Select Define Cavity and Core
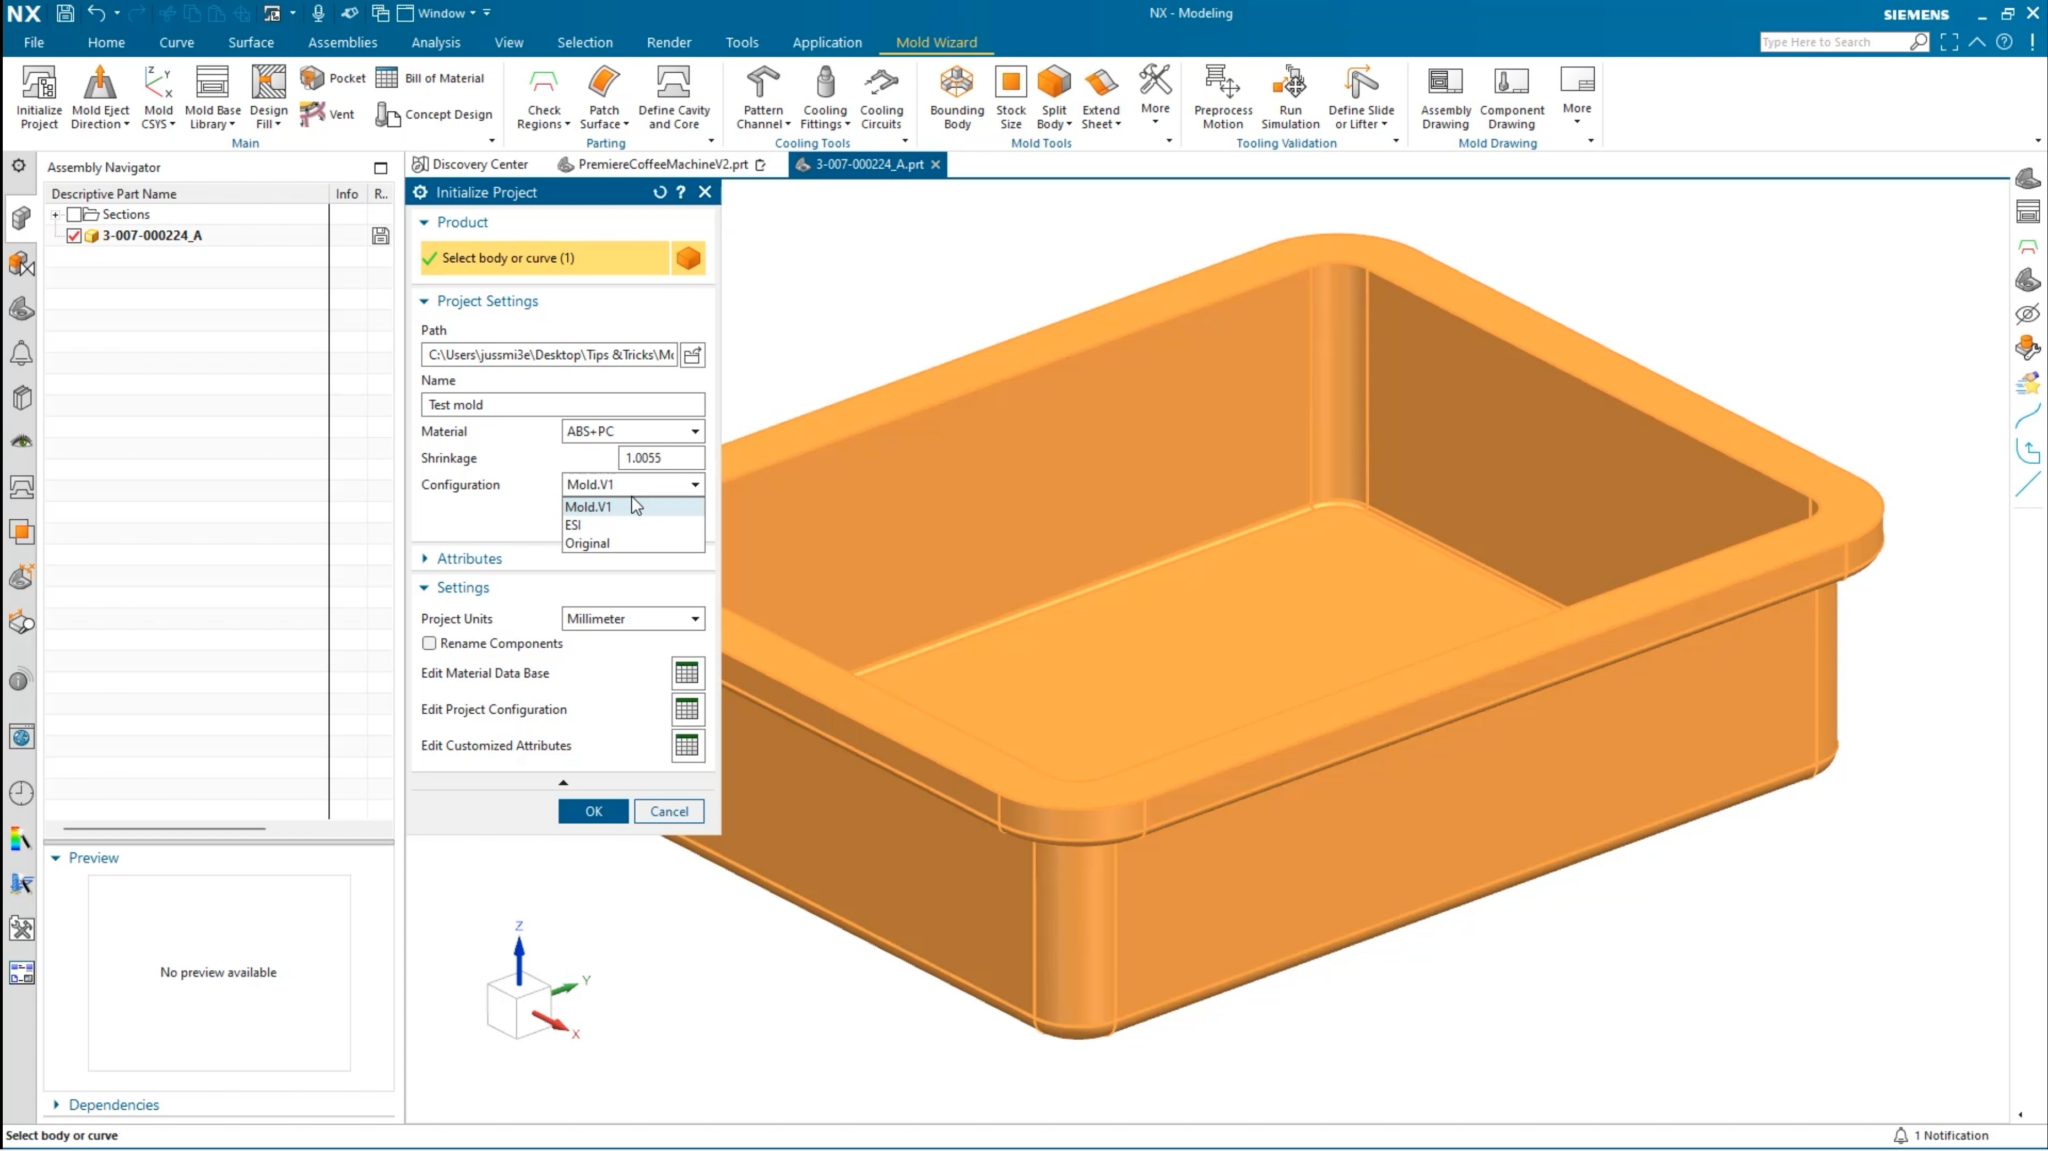 (674, 95)
